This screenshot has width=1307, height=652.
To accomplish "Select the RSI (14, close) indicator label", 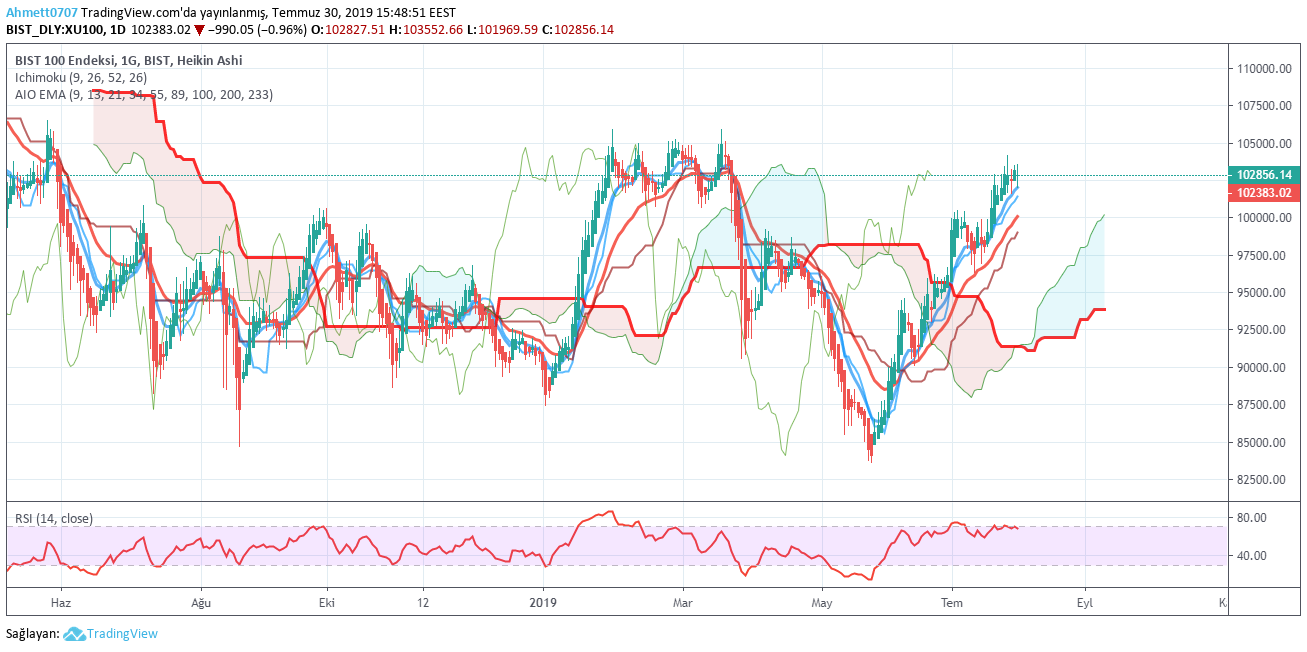I will click(54, 518).
